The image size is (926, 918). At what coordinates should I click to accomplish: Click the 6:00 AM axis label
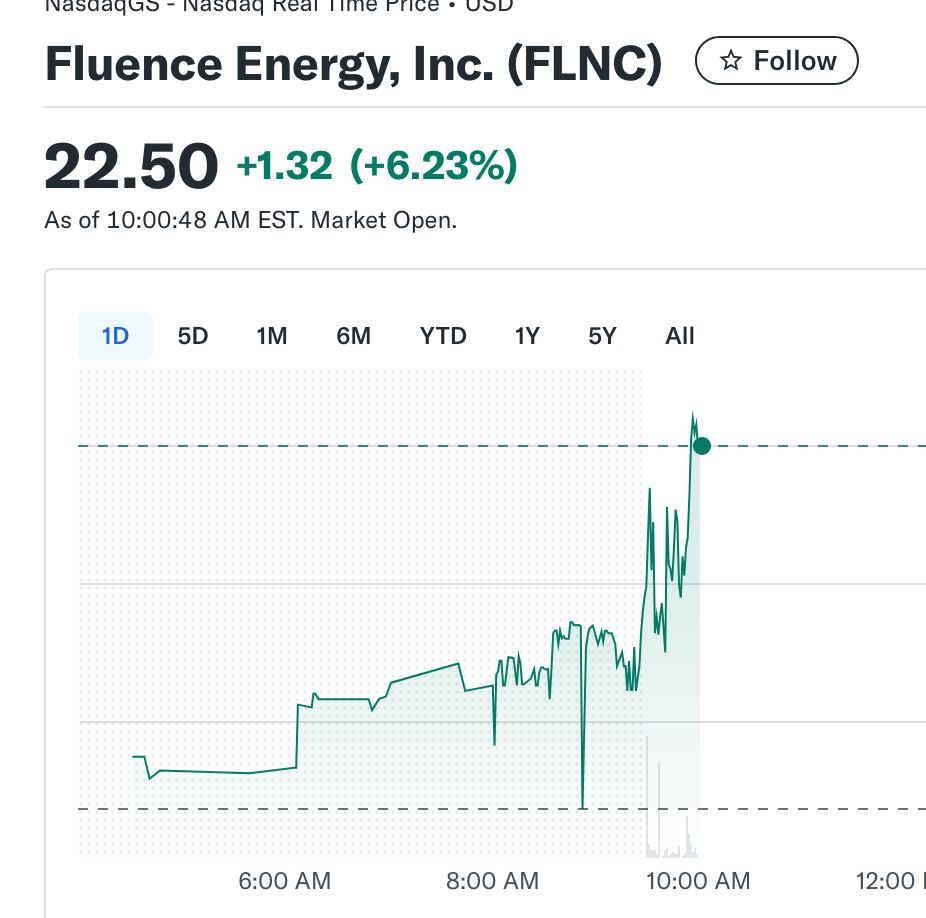coord(285,881)
